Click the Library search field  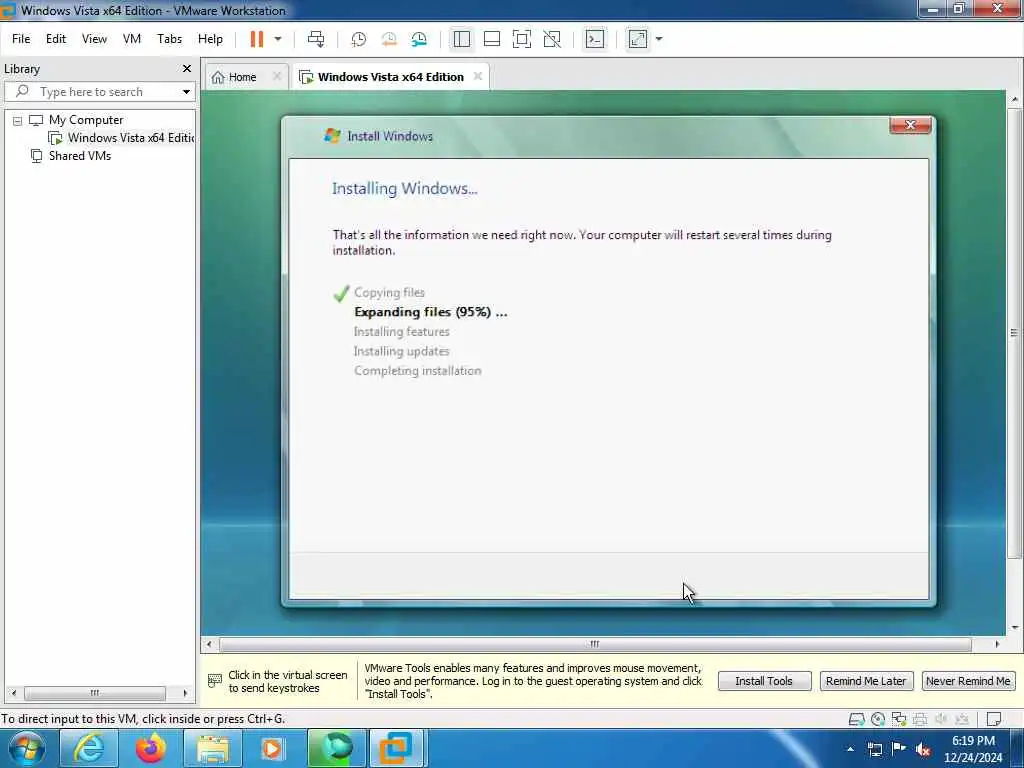coord(98,92)
